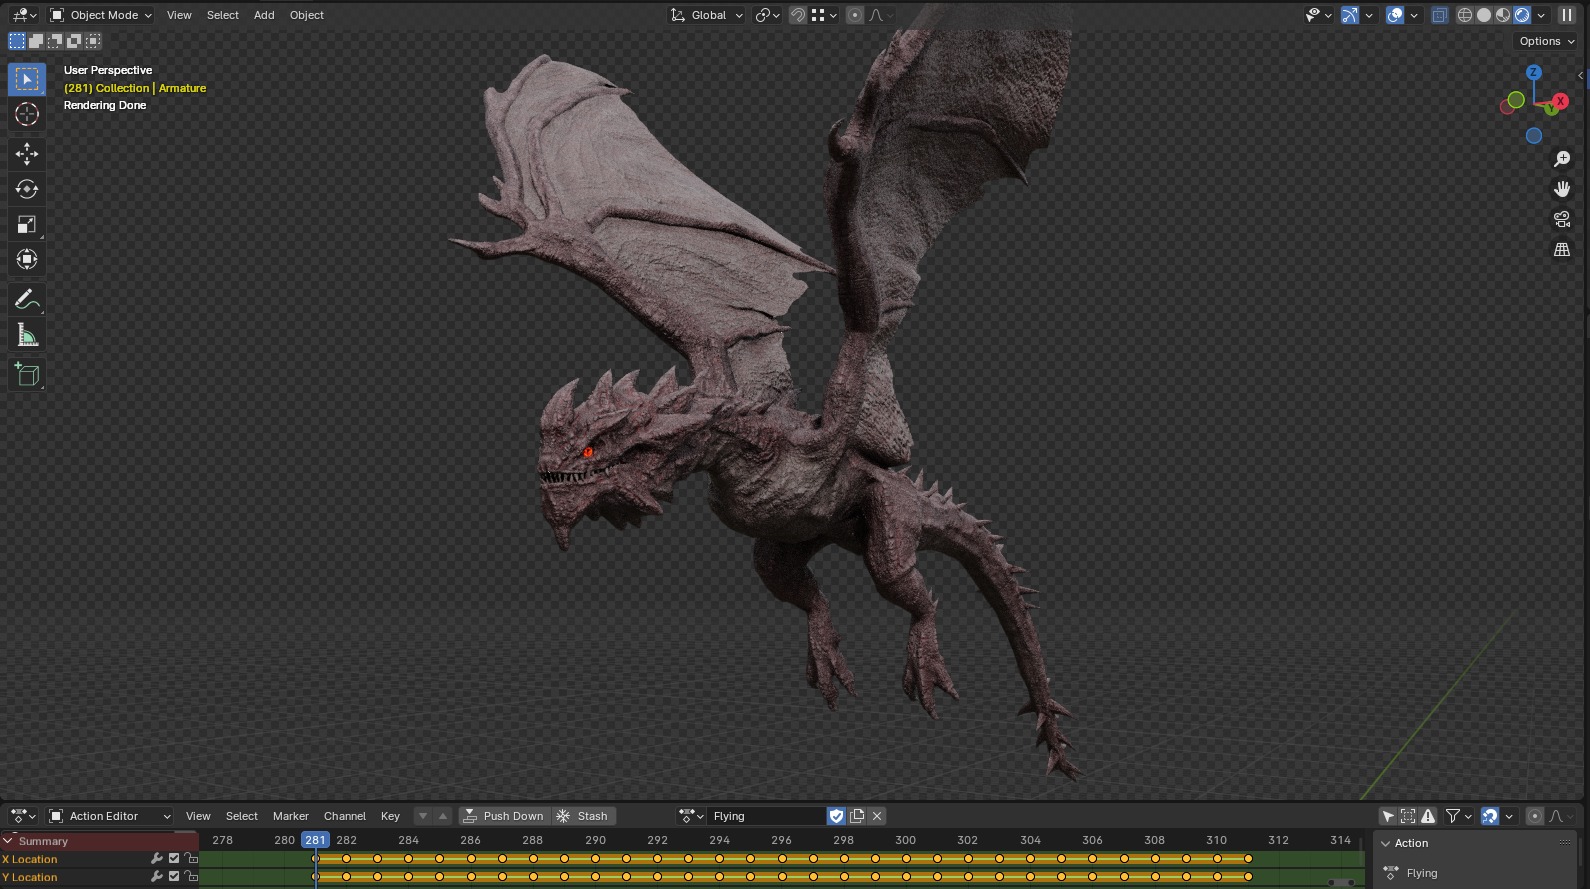Open the 3D viewport Select menu
Screen dimensions: 1590x889
click(x=223, y=15)
